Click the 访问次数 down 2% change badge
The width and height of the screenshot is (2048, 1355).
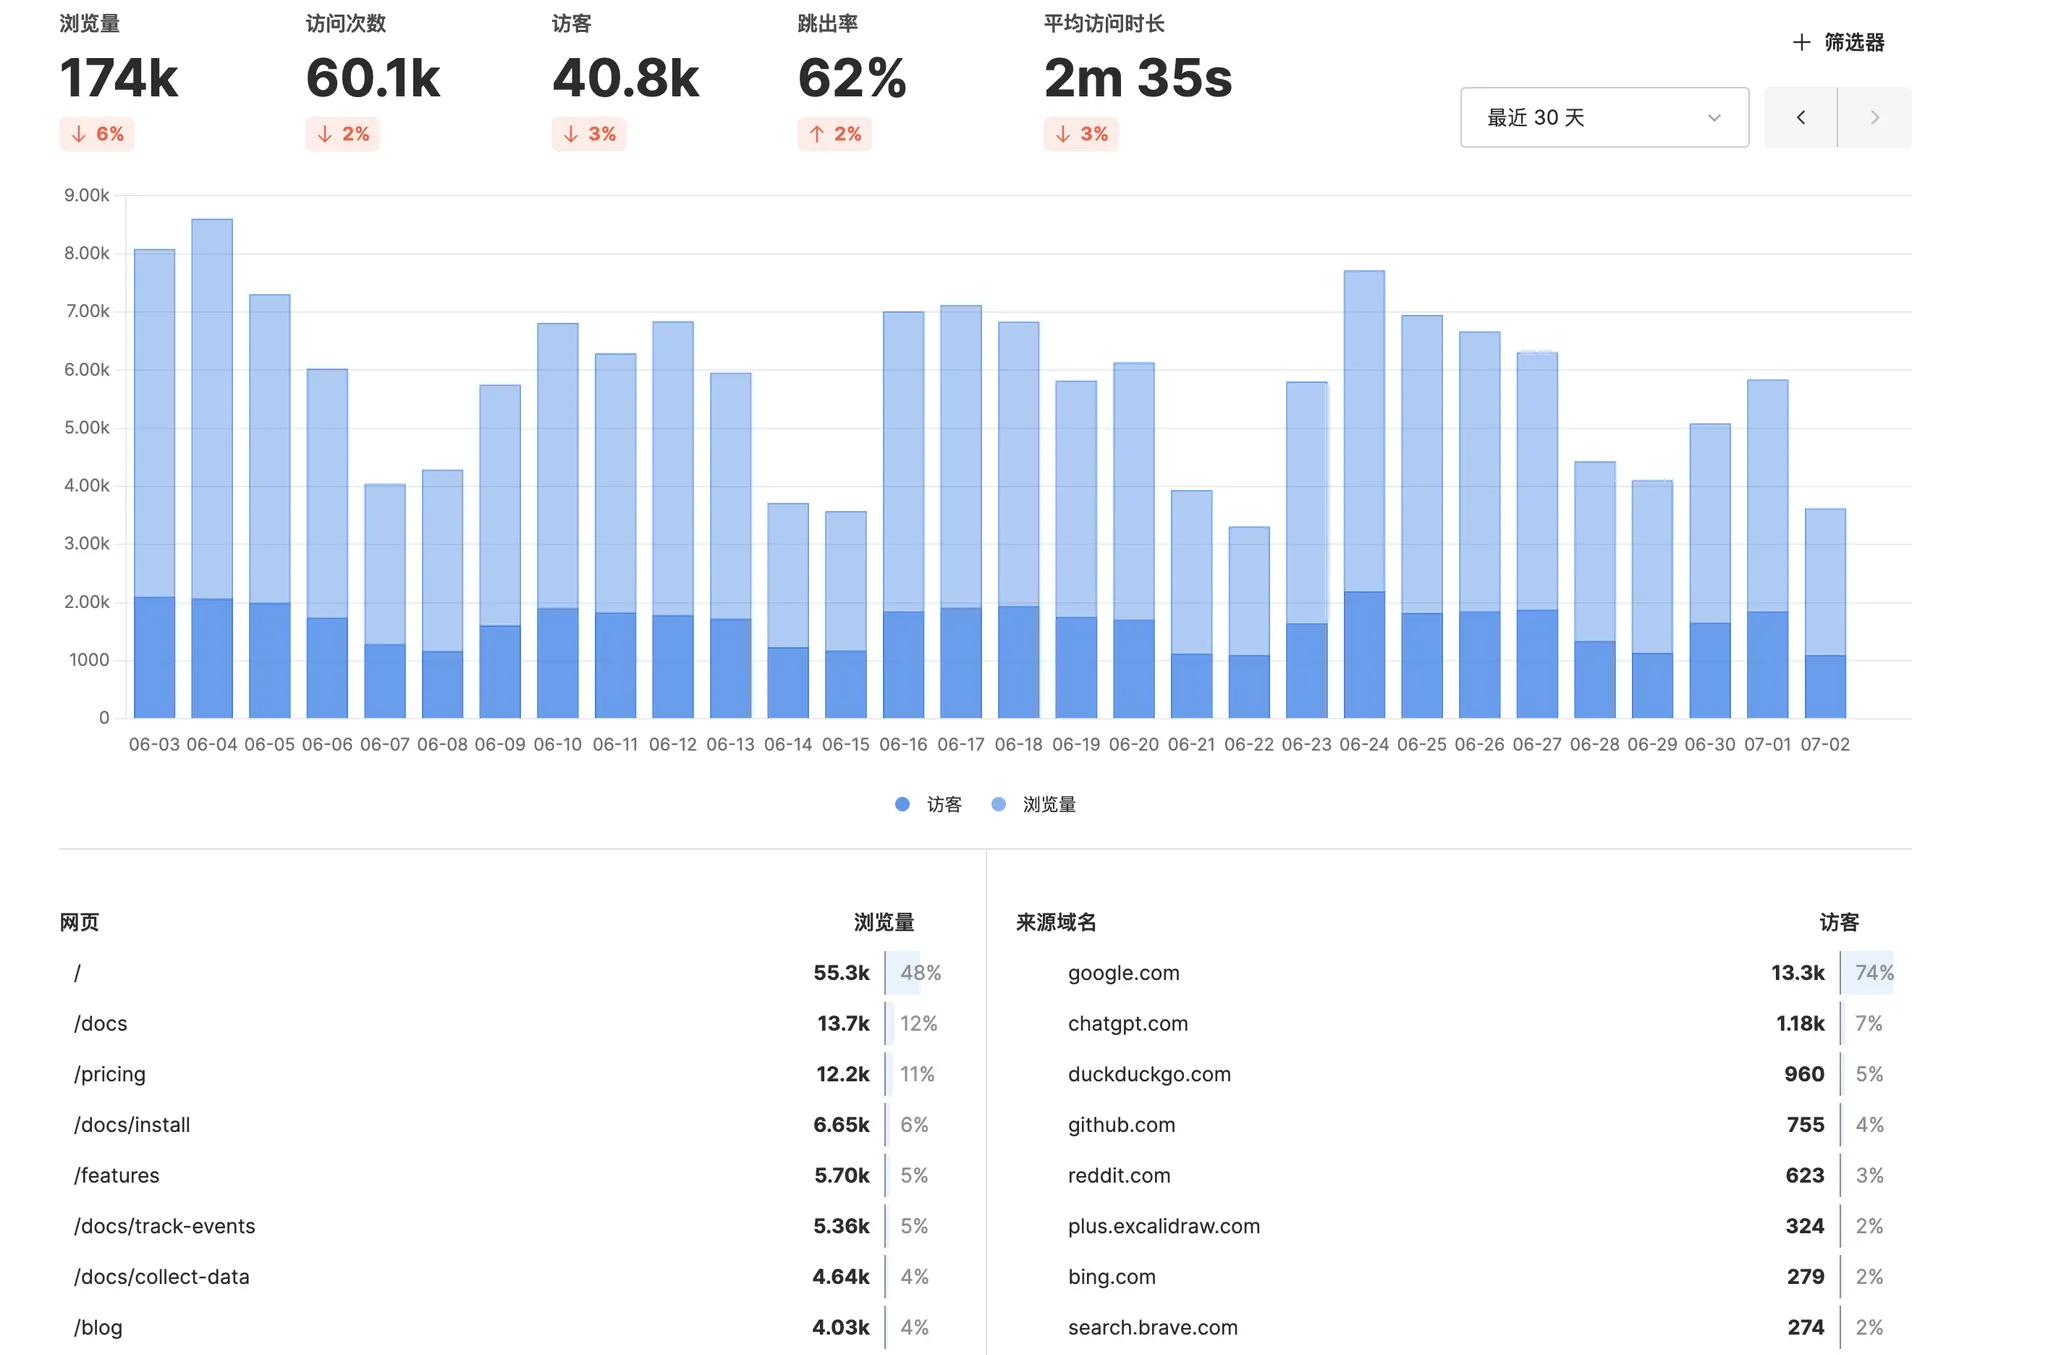click(x=343, y=134)
